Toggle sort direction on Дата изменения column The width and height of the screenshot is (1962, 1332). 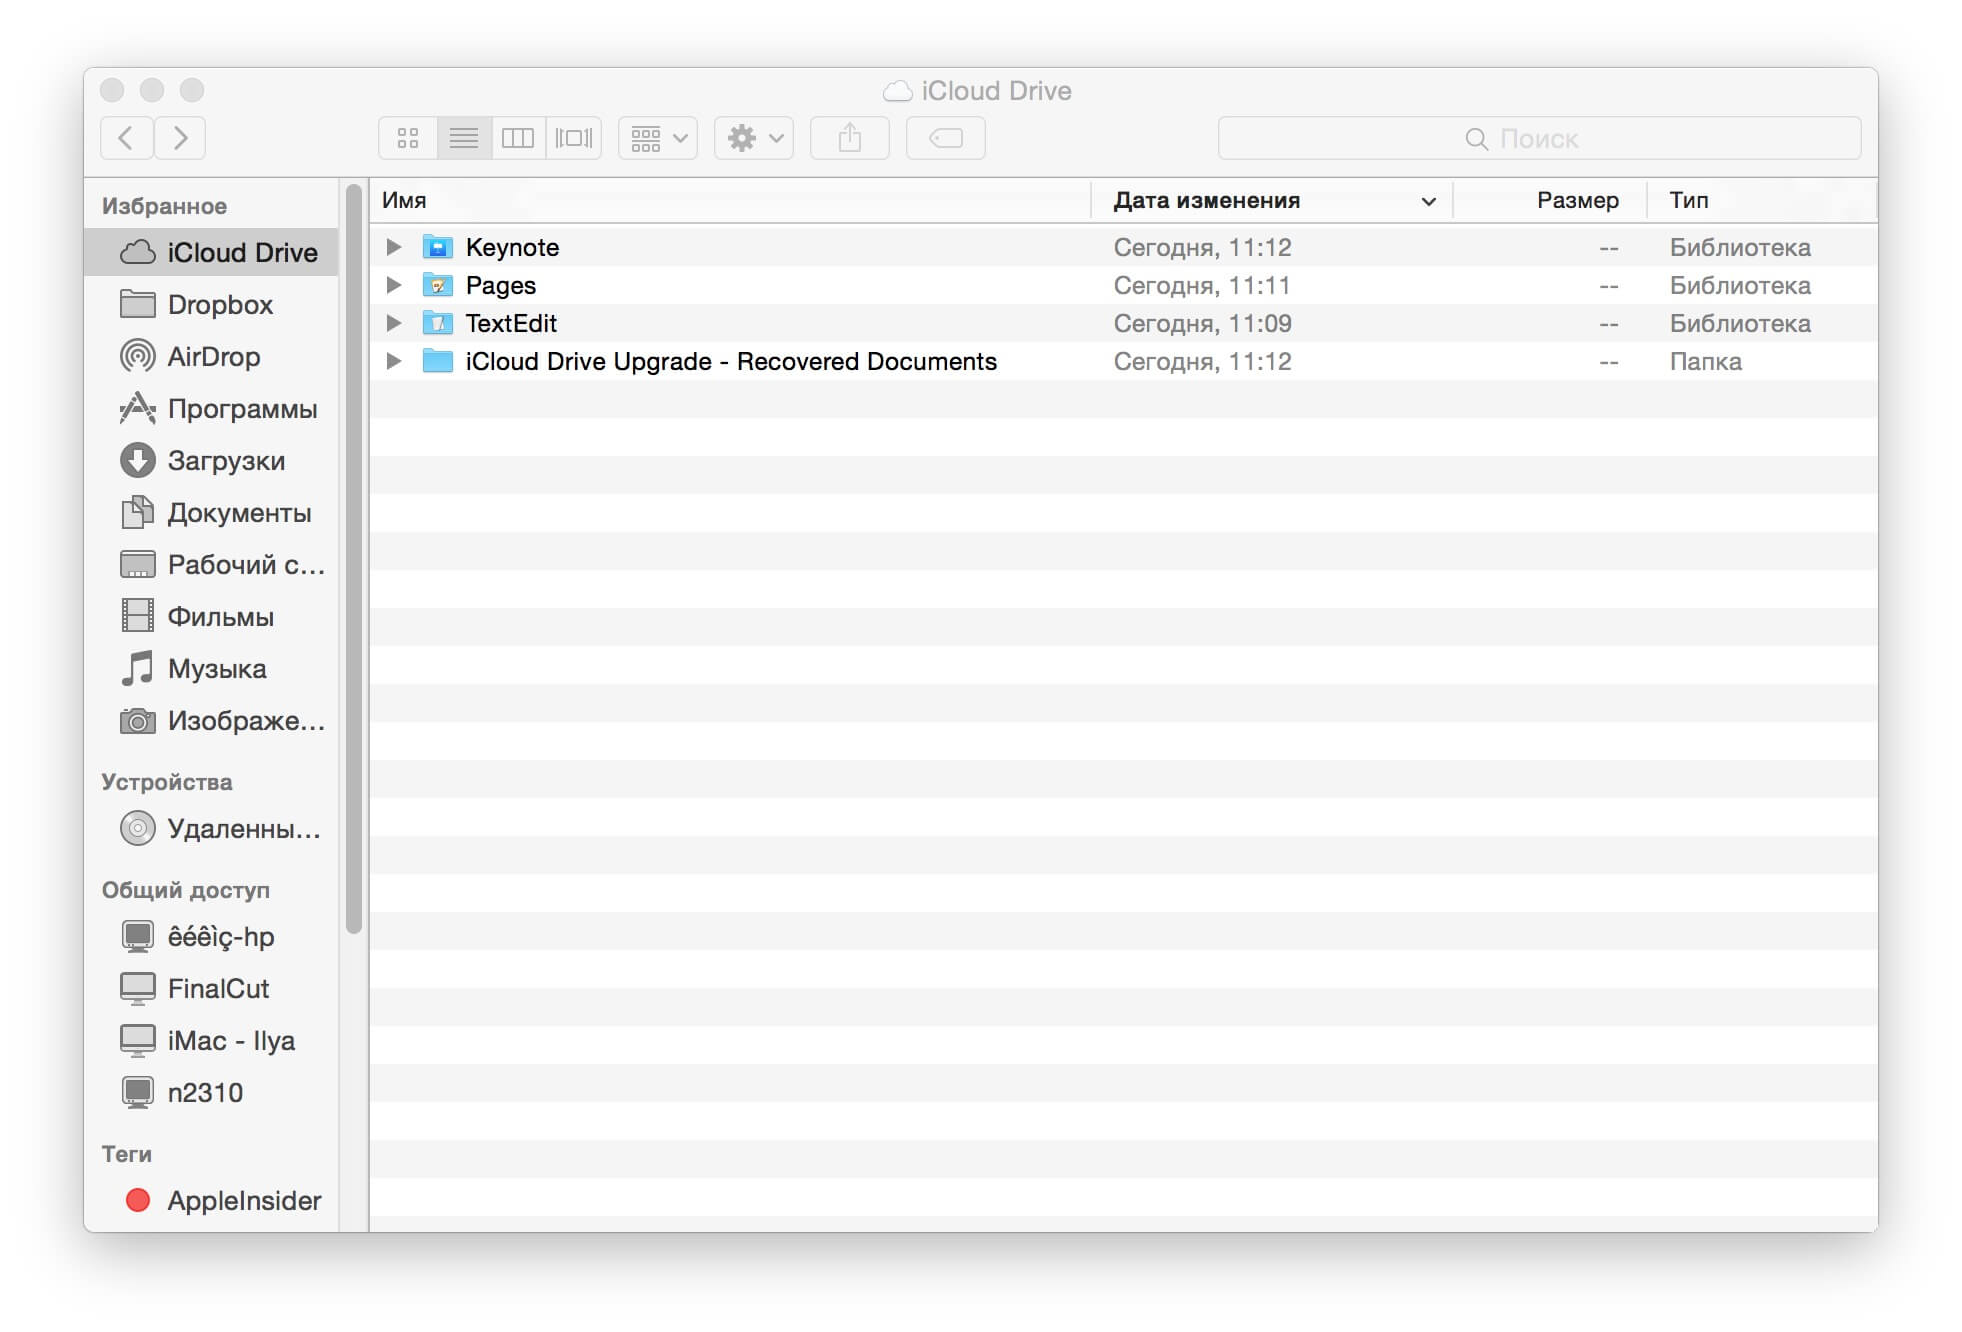click(1428, 200)
